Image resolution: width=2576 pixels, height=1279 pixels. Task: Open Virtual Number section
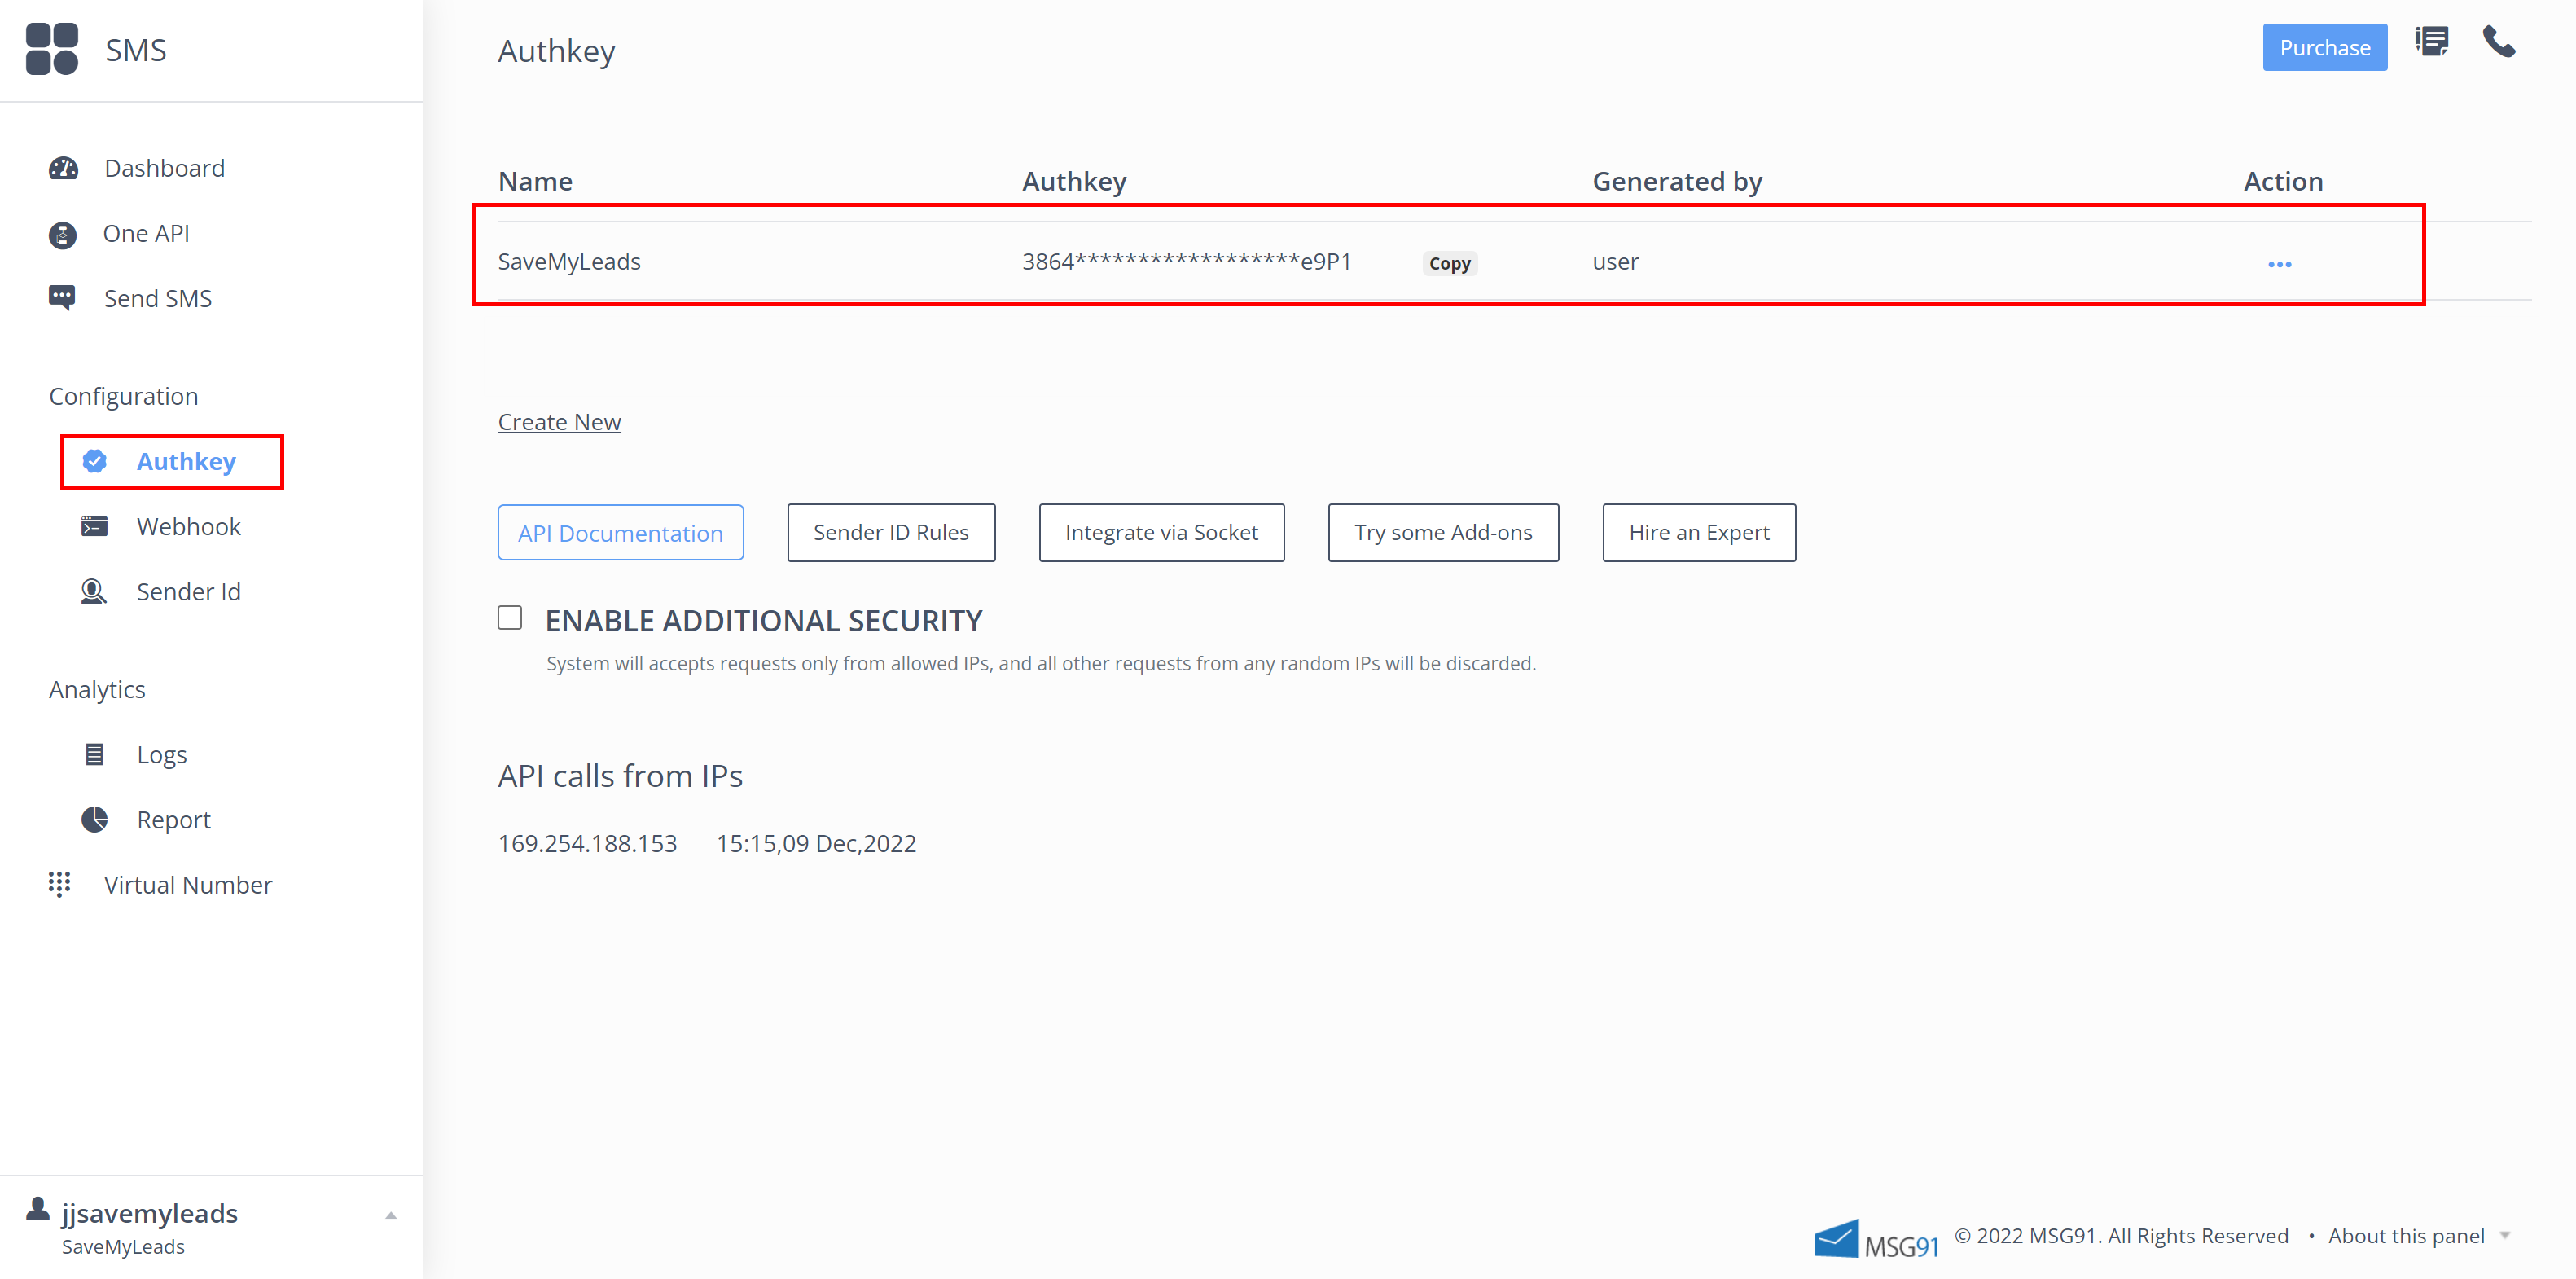point(188,885)
